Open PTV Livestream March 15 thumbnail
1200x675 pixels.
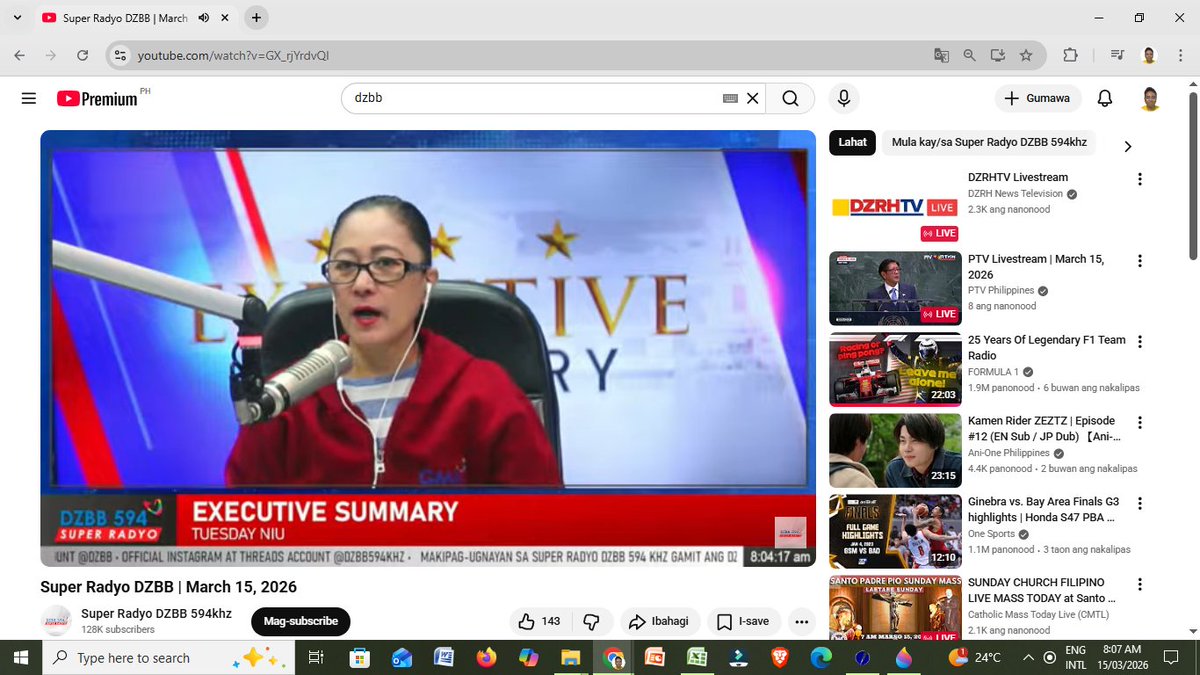(x=895, y=288)
